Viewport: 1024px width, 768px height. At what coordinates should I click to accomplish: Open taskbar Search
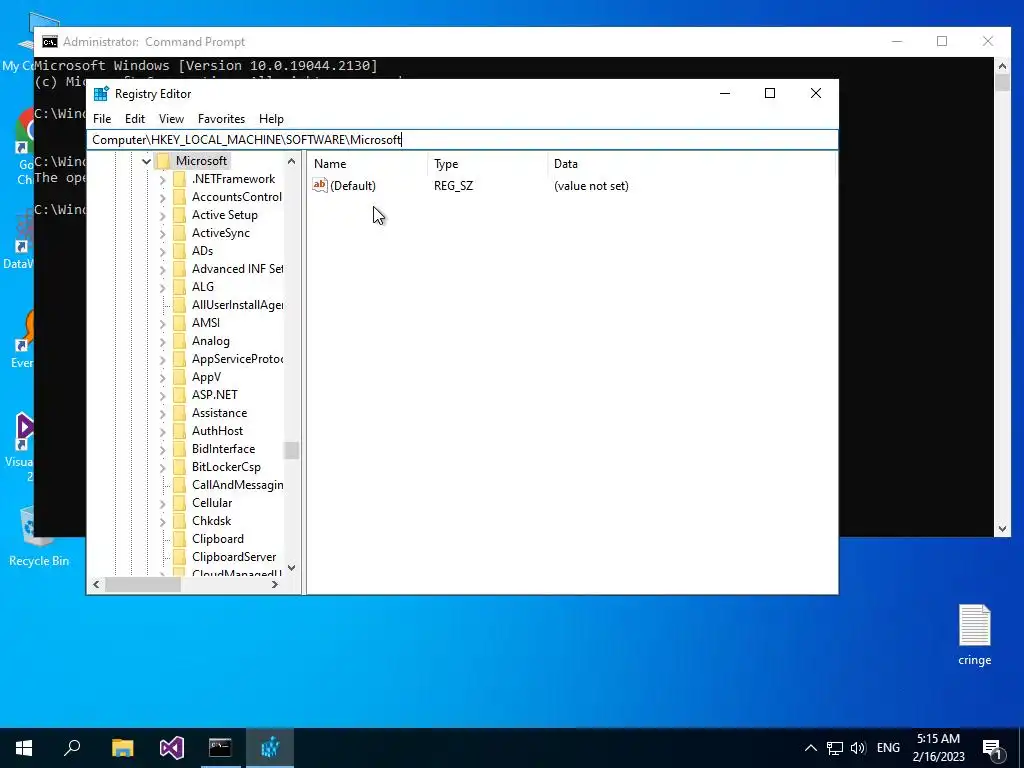(72, 748)
